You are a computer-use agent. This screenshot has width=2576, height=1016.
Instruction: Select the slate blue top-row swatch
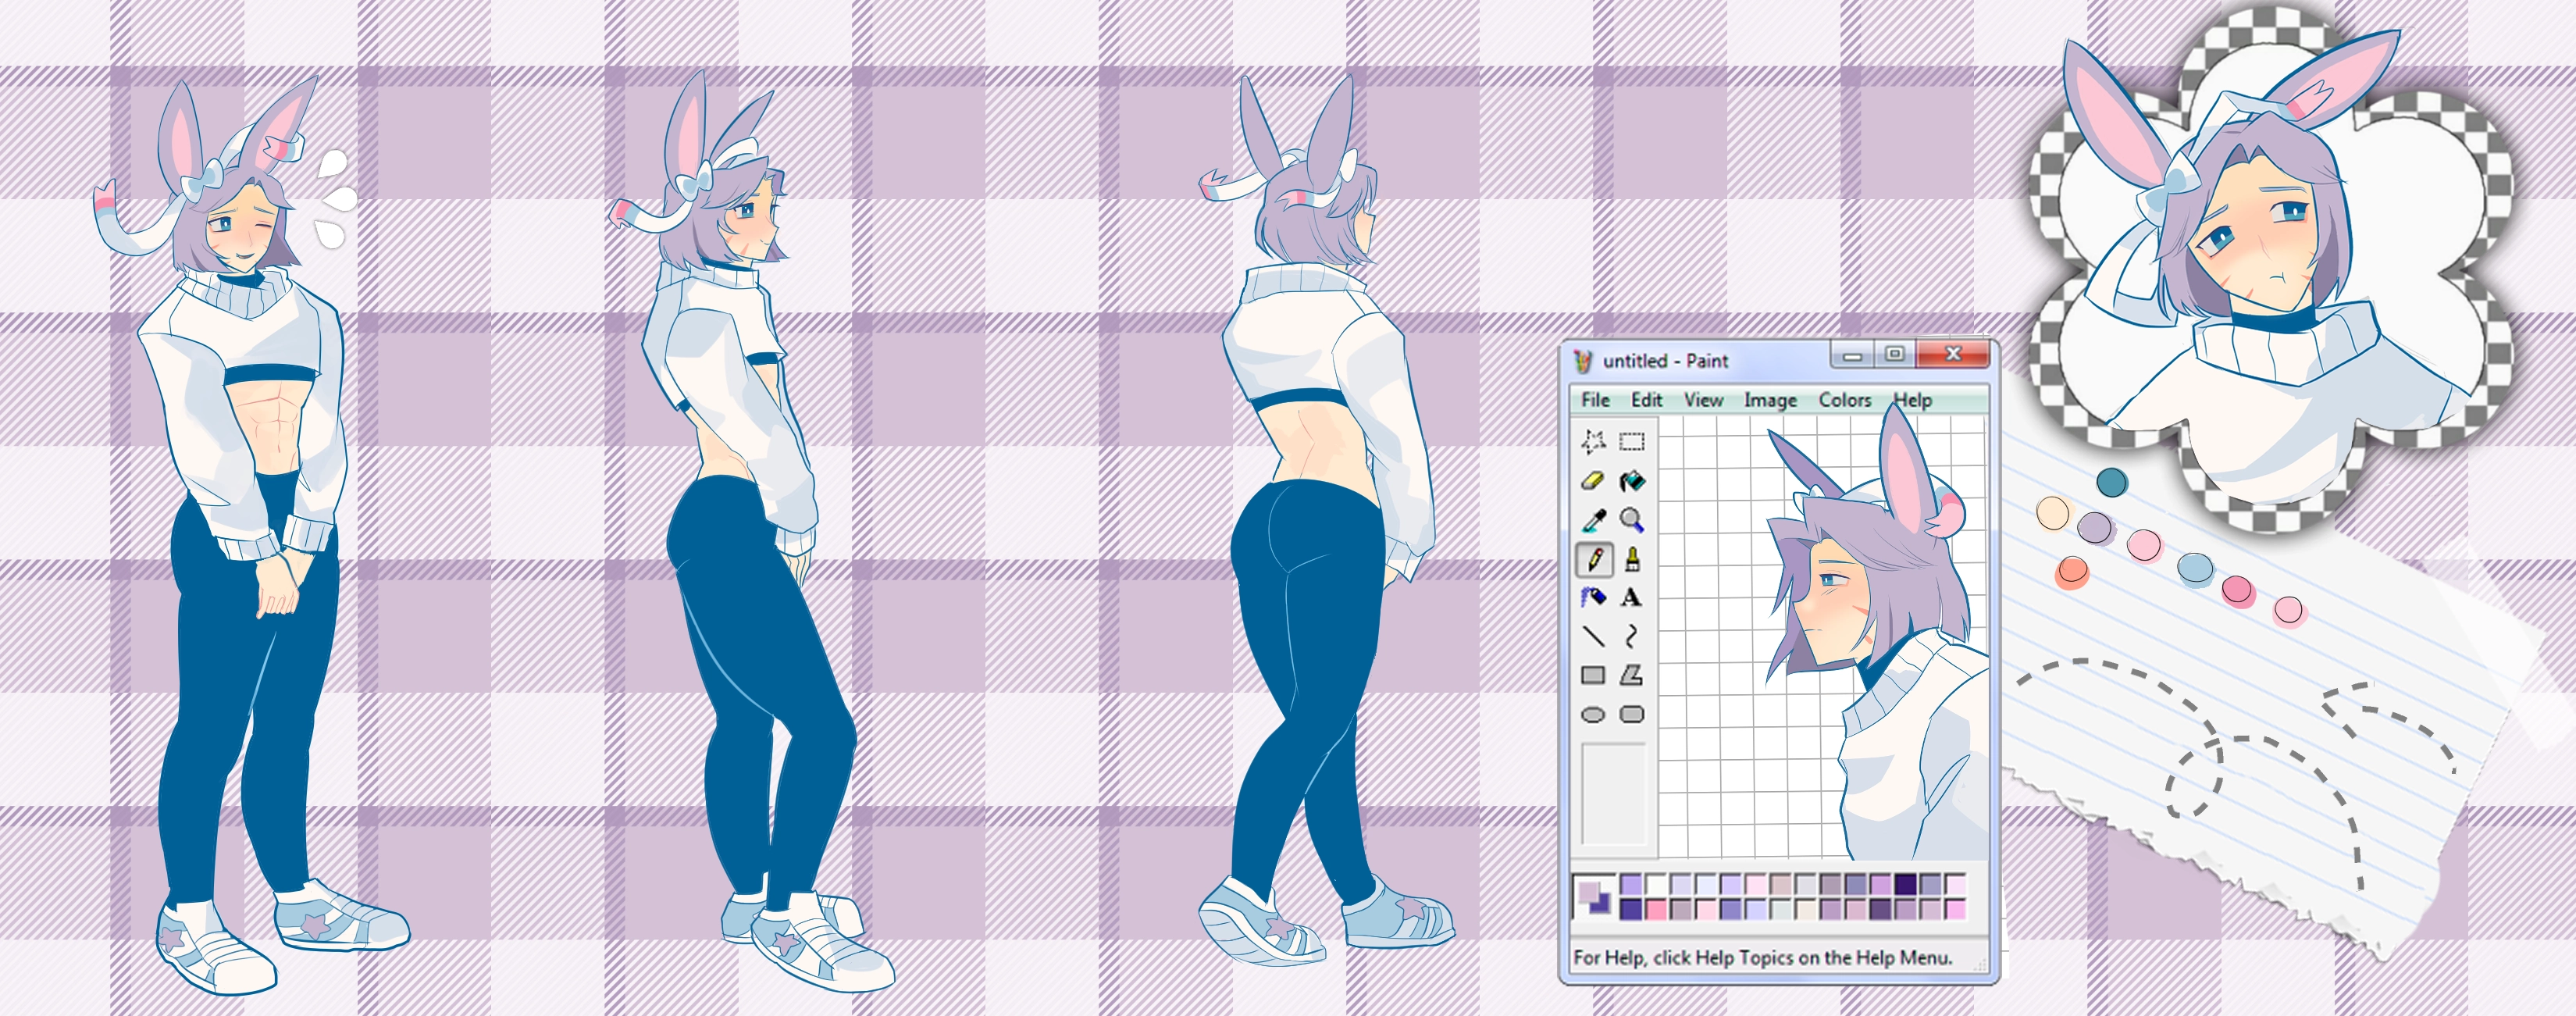[1856, 885]
